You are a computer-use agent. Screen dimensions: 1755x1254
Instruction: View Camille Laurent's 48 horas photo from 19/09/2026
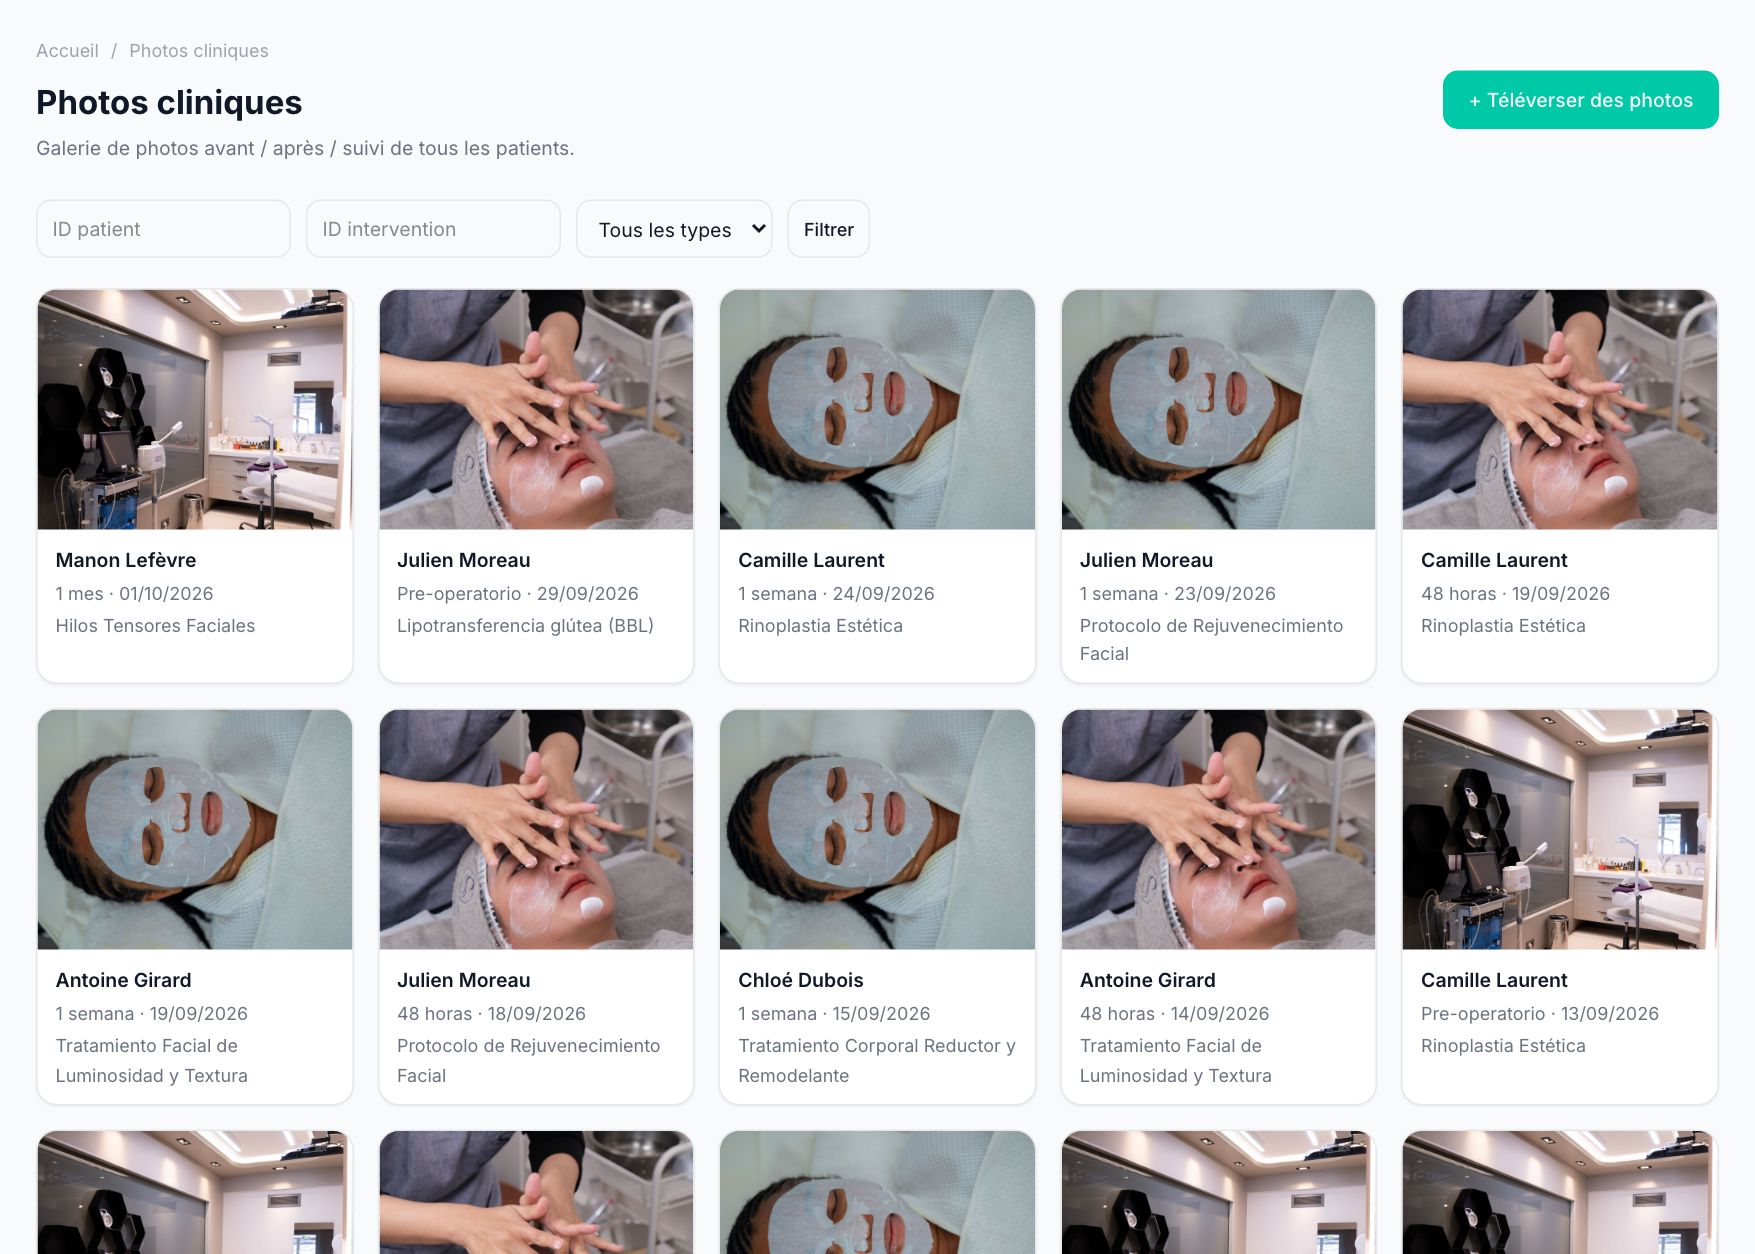click(x=1560, y=410)
